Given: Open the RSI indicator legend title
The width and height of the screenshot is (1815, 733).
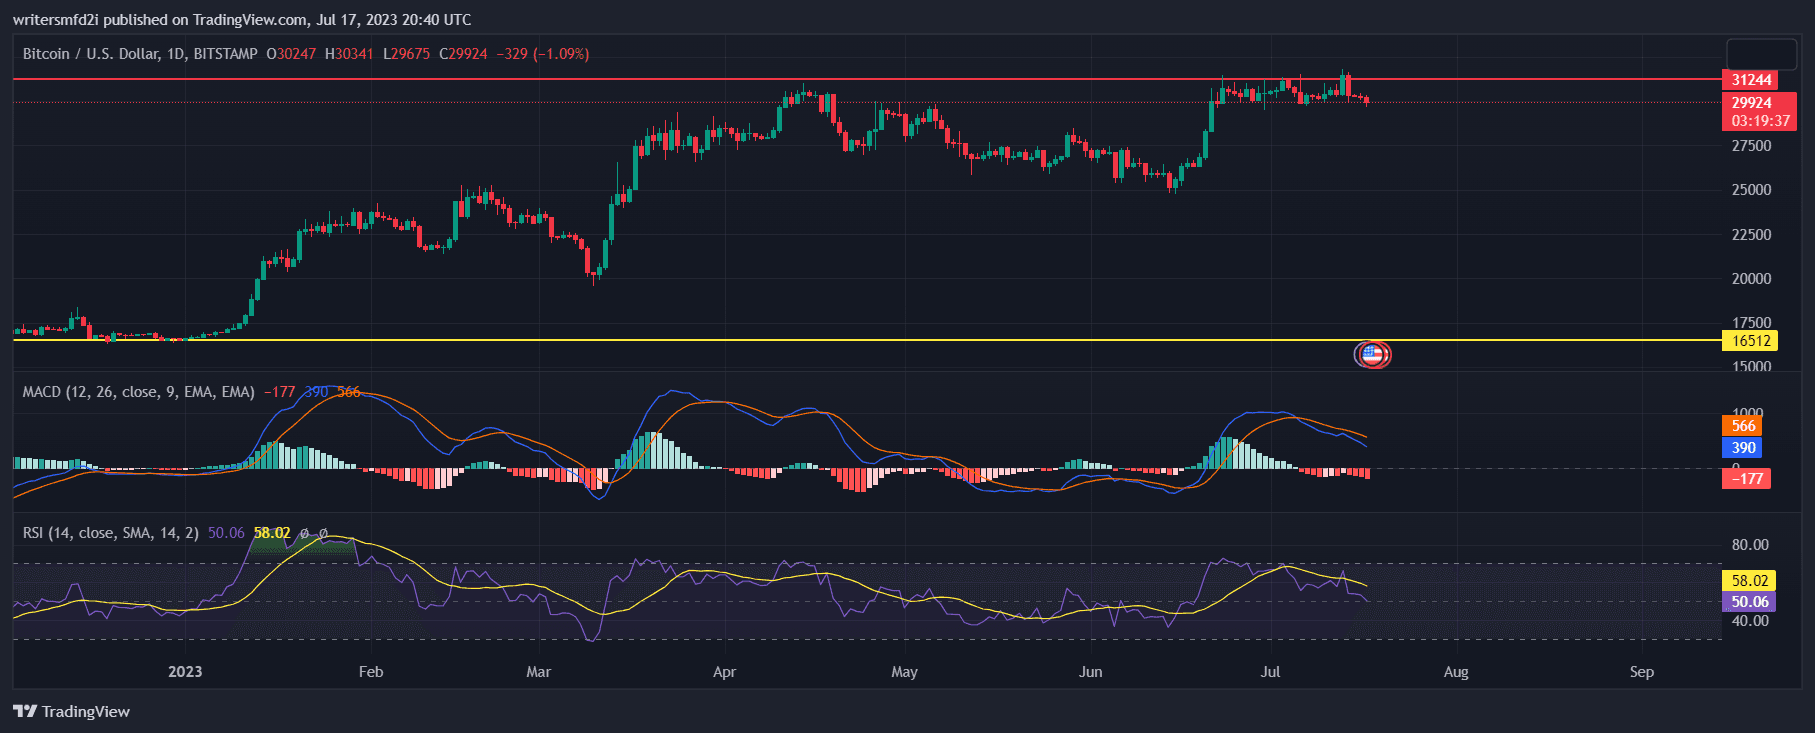Looking at the screenshot, I should pos(110,533).
